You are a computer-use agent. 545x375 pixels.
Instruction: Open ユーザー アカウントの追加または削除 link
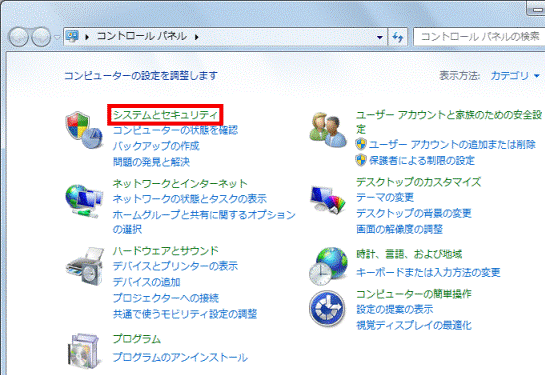pos(452,144)
